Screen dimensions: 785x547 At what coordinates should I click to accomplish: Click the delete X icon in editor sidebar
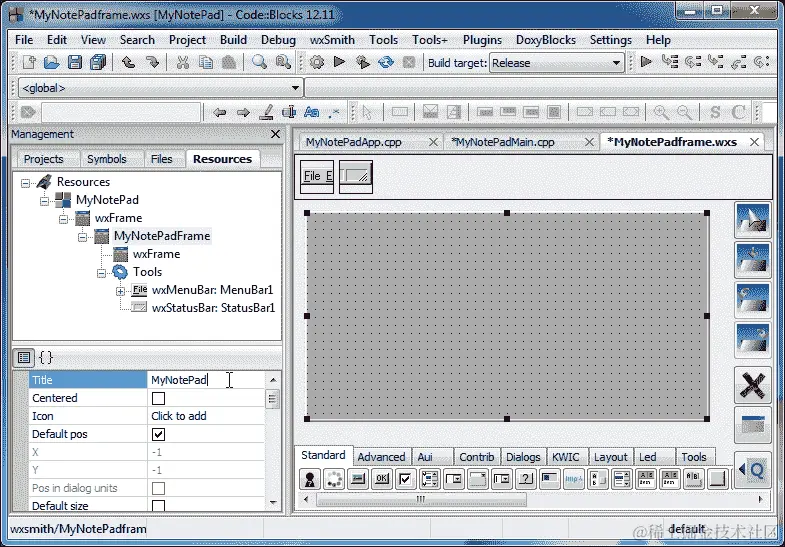(x=752, y=385)
